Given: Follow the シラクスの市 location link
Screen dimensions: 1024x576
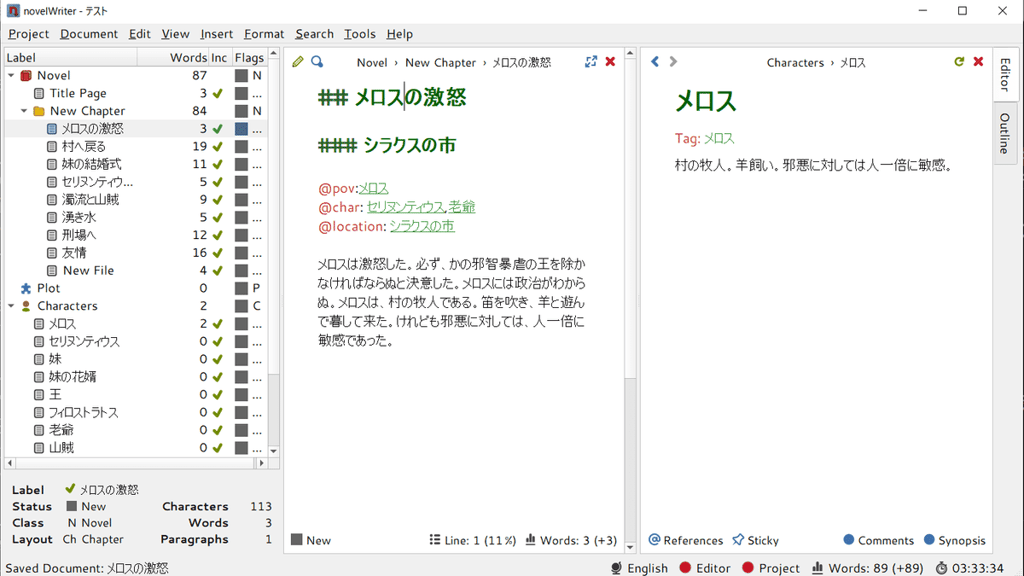Looking at the screenshot, I should [422, 226].
